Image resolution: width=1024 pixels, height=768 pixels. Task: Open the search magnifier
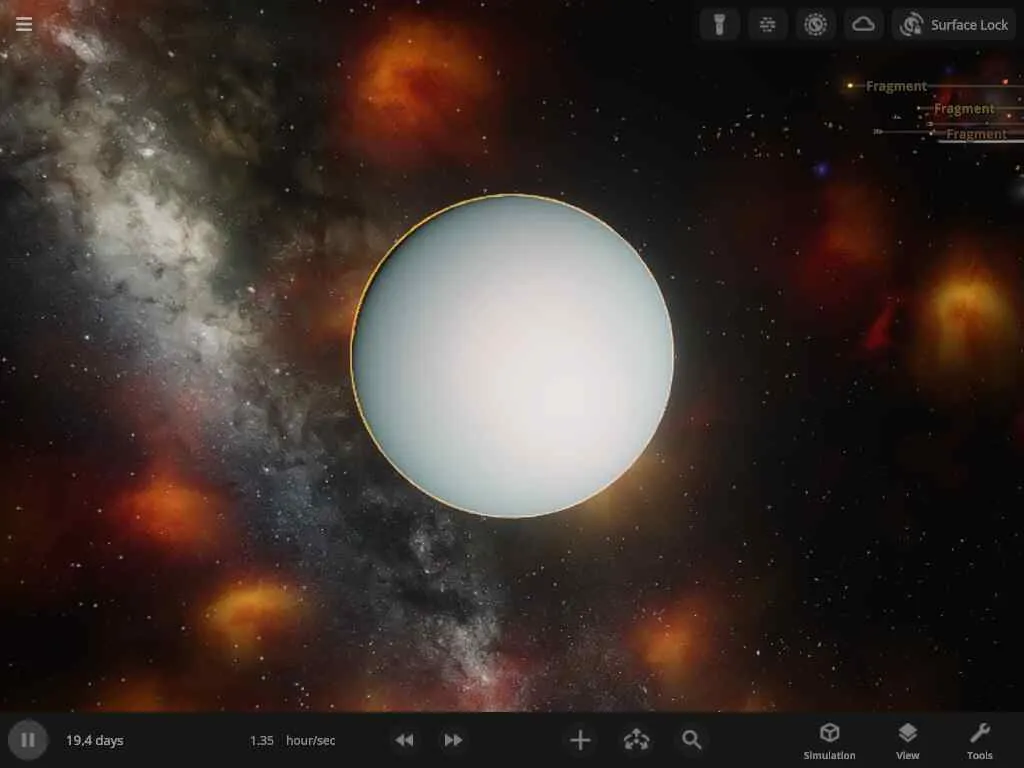pyautogui.click(x=692, y=740)
